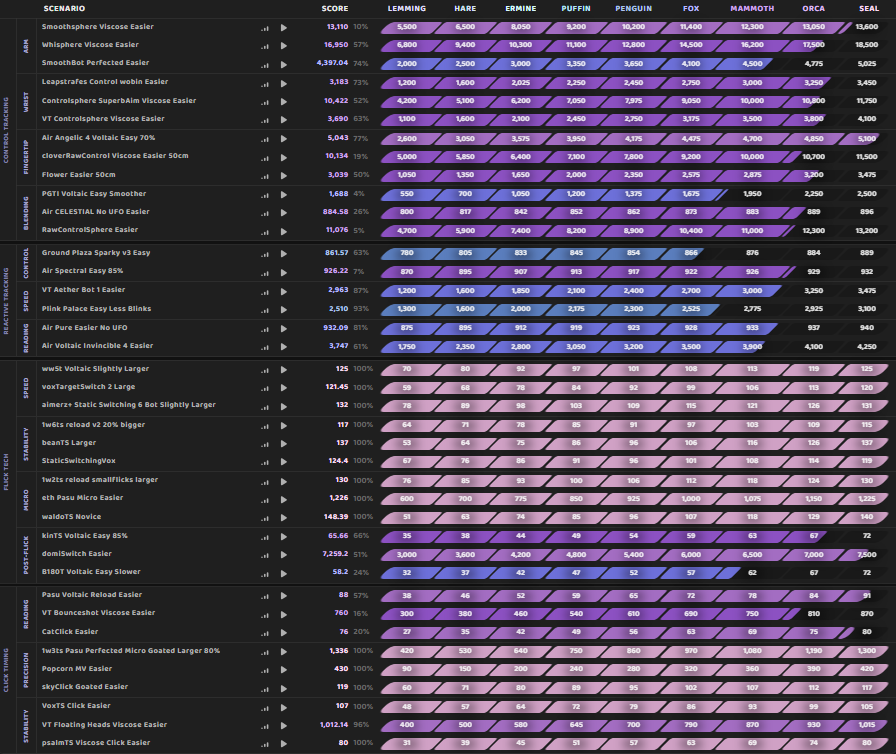The width and height of the screenshot is (896, 754).
Task: Open the cloverRawControl Viscose Easier 50cm scenario name
Action: point(115,155)
